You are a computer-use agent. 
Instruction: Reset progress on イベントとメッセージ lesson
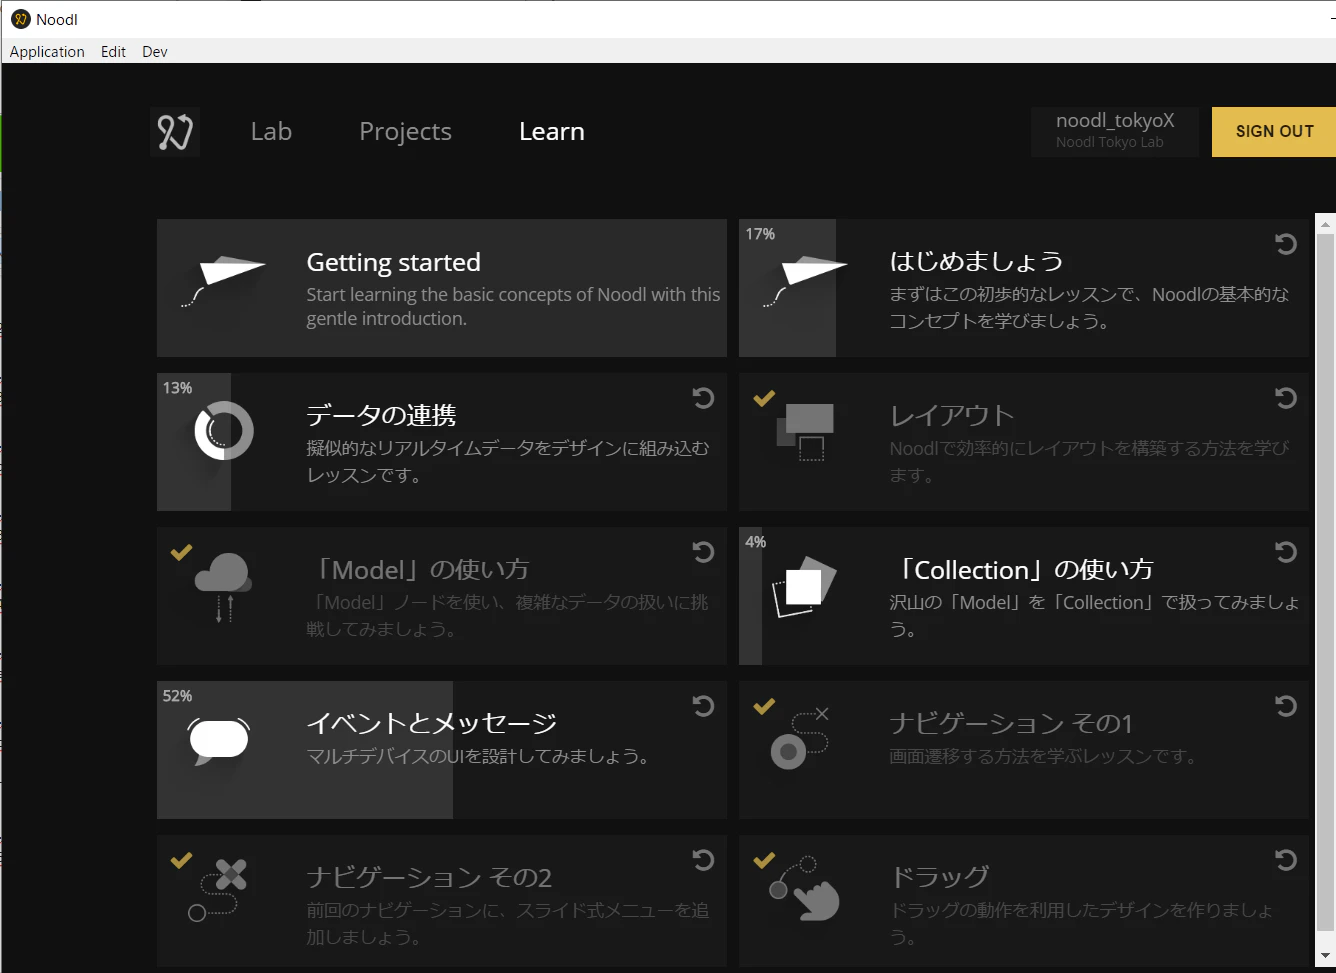click(x=703, y=706)
